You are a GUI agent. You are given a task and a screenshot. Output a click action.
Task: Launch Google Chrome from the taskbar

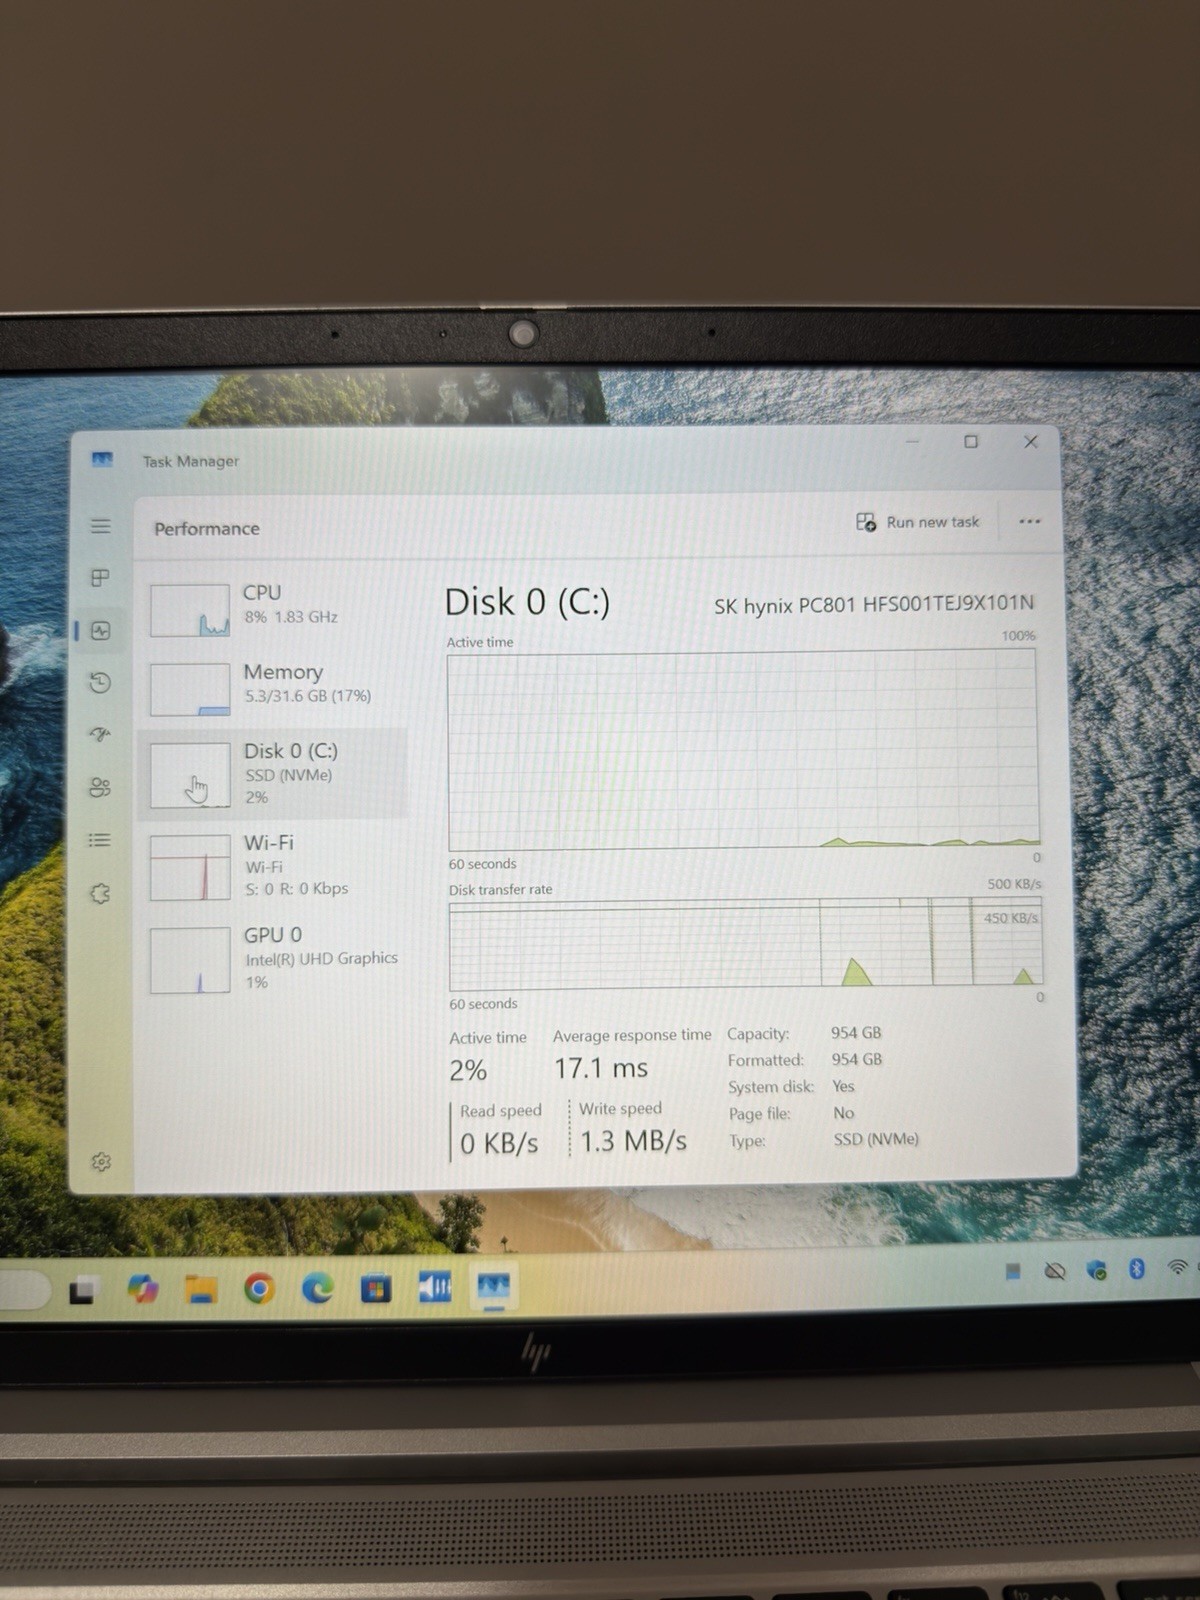pos(259,1290)
